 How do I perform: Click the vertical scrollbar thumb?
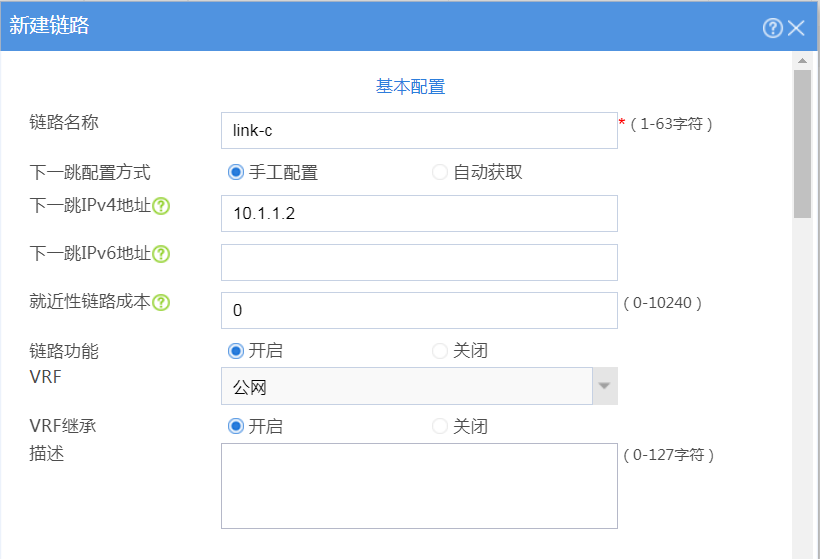coord(802,144)
